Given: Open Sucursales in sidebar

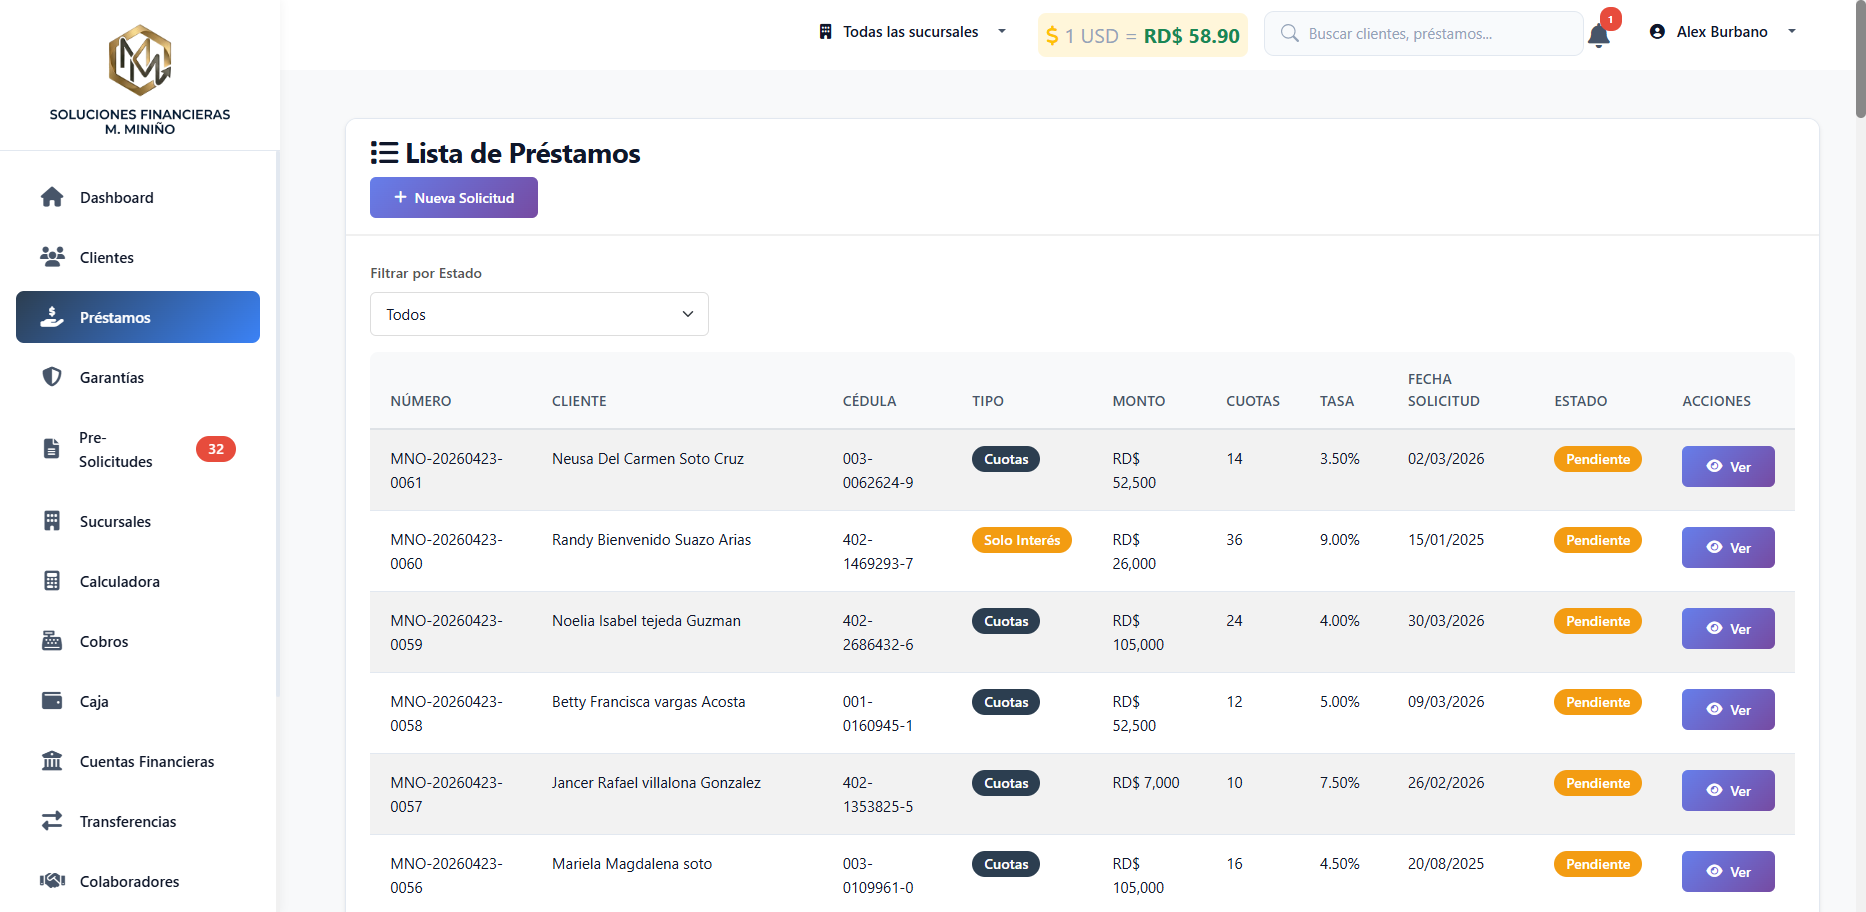Looking at the screenshot, I should point(138,521).
